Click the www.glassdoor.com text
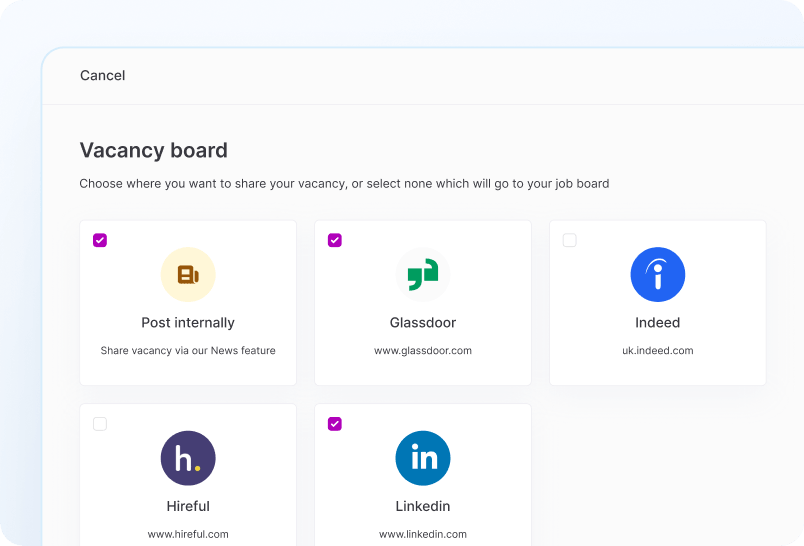 [423, 351]
